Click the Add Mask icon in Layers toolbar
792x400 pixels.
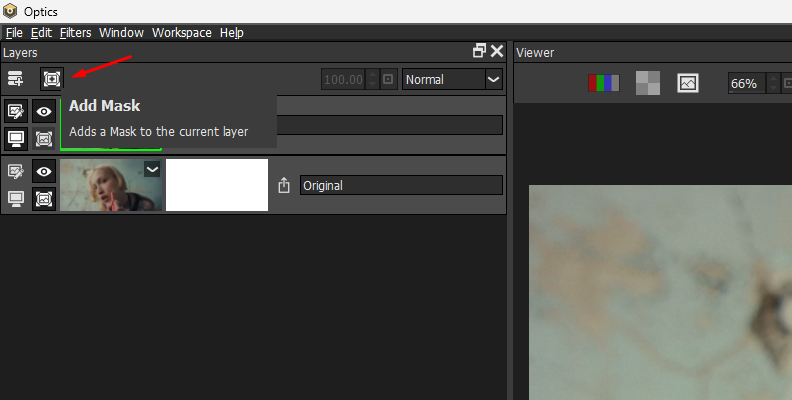[52, 79]
